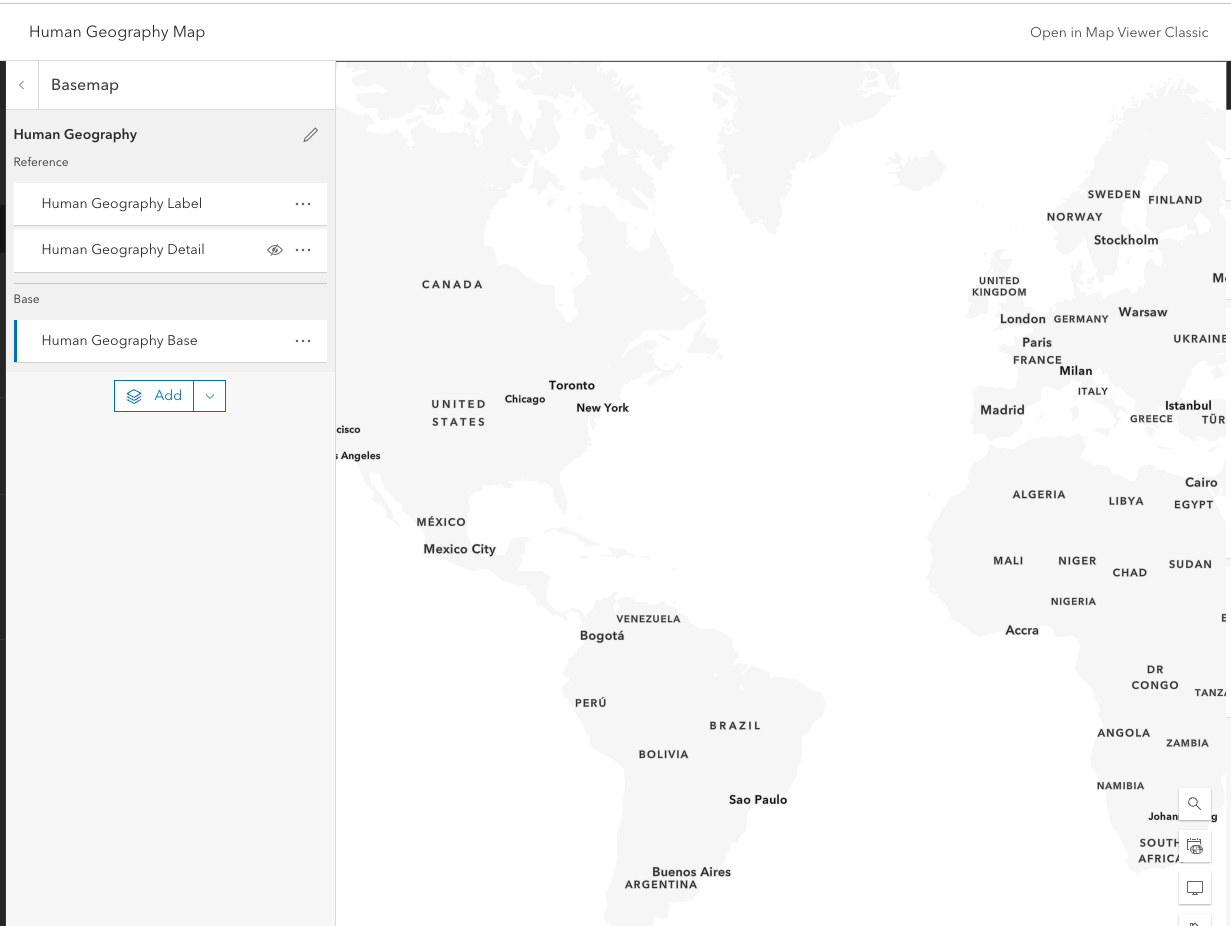This screenshot has height=926, width=1231.
Task: Open the map search tool
Action: 1194,803
